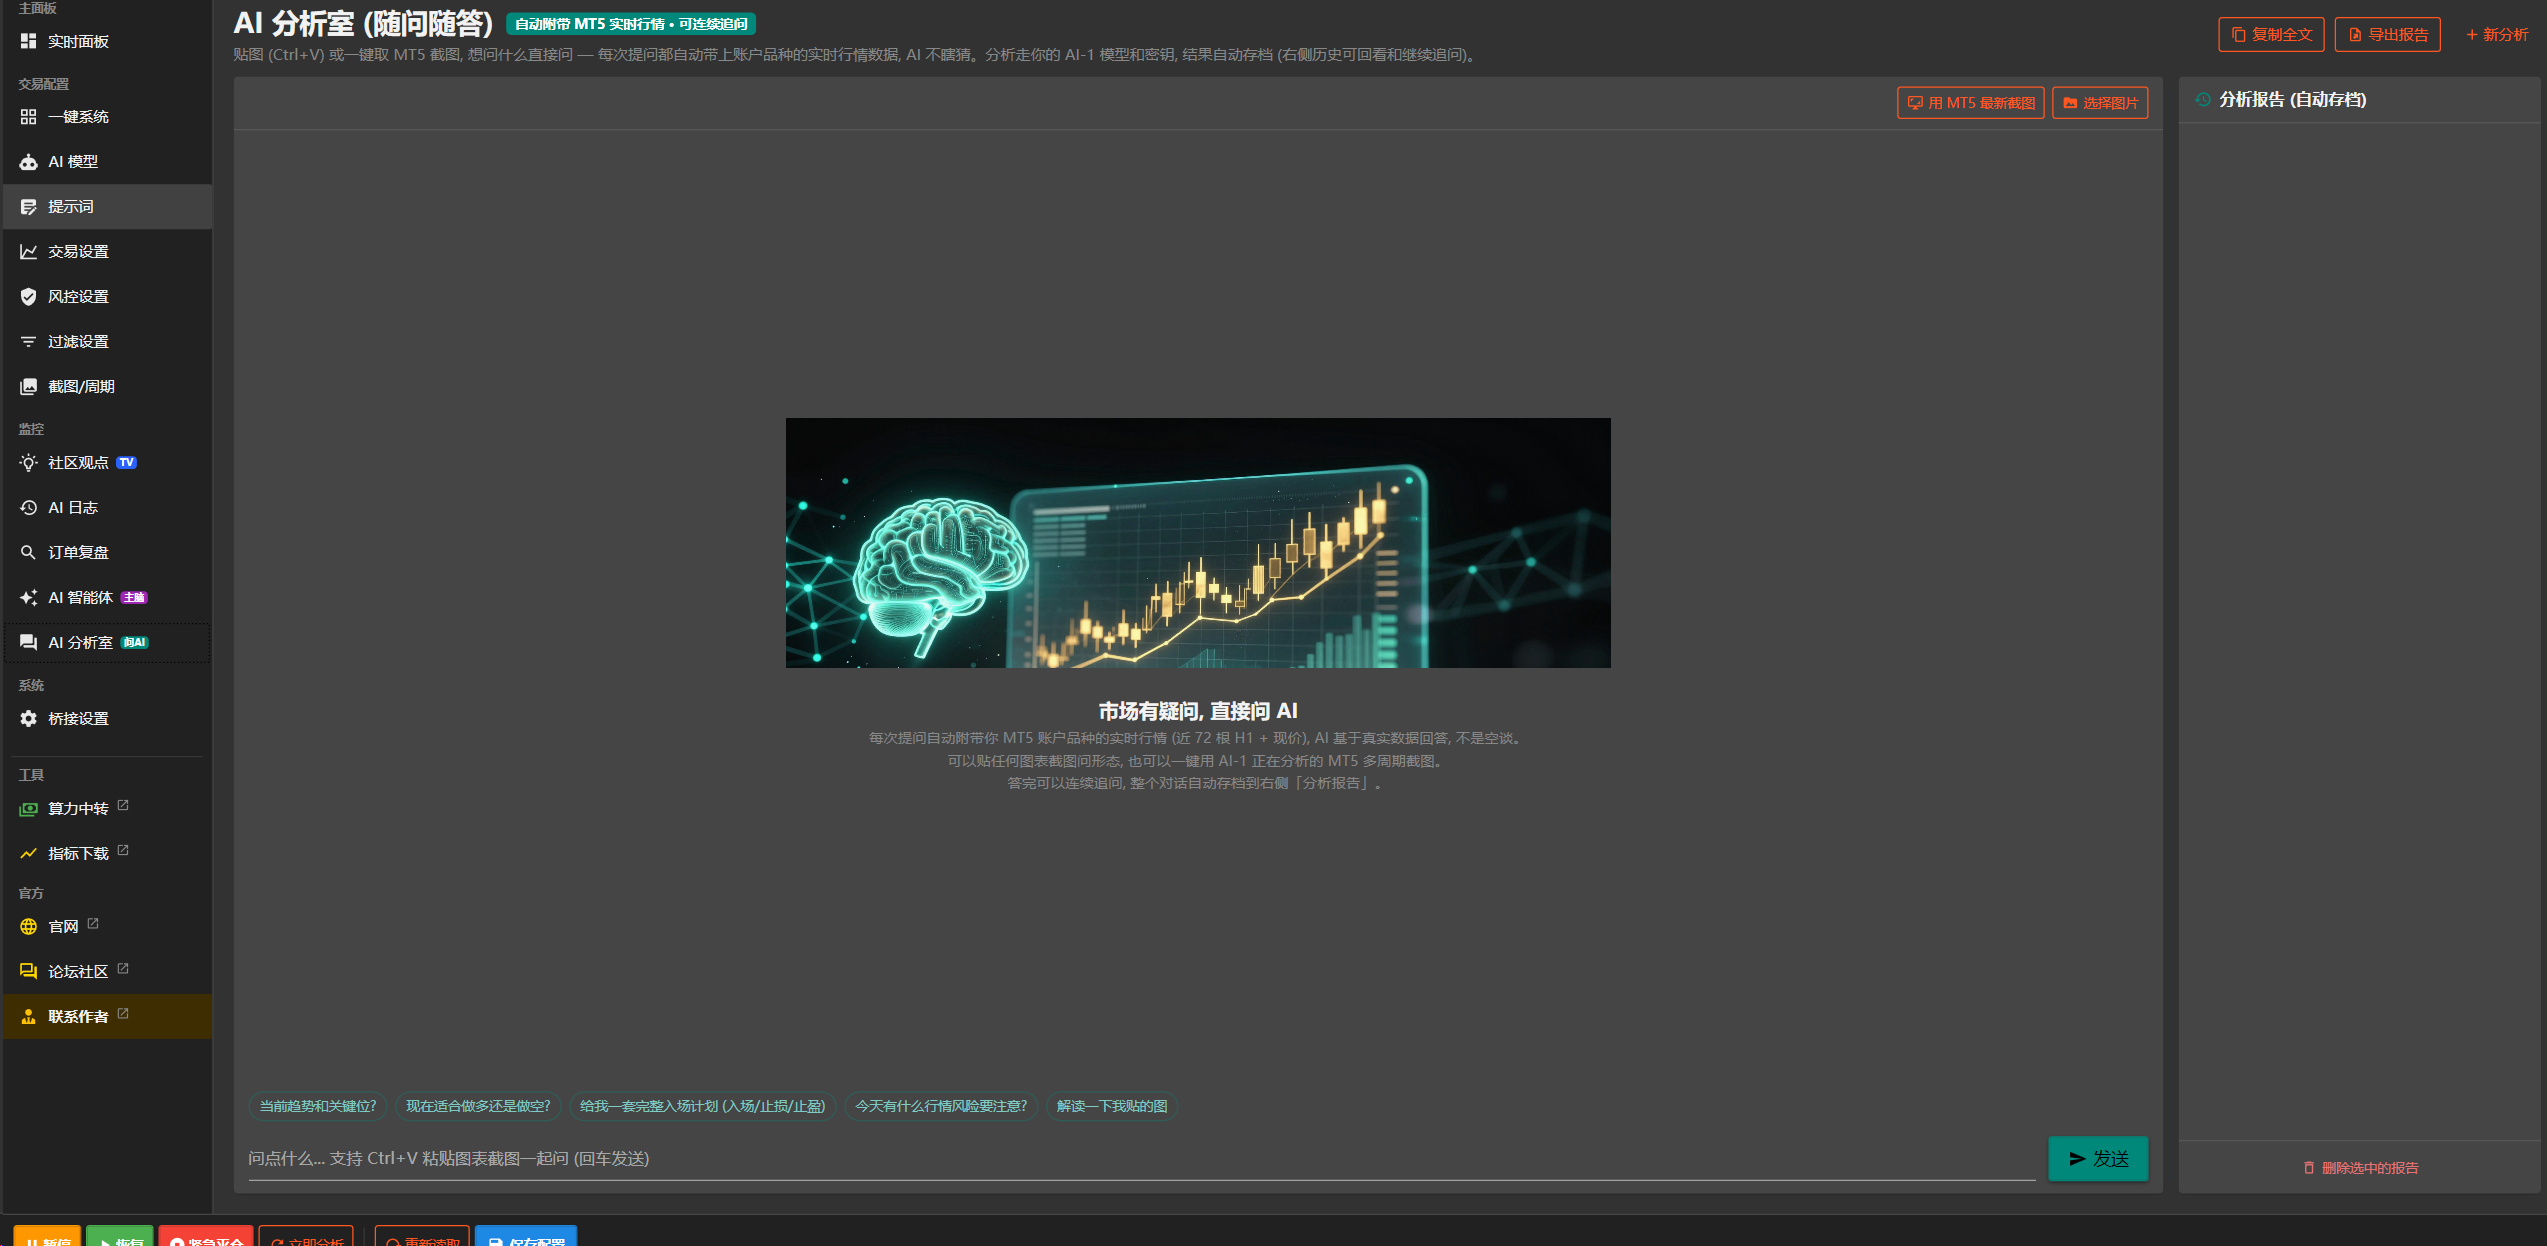Open the 实时面板 dashboard icon

tap(28, 41)
